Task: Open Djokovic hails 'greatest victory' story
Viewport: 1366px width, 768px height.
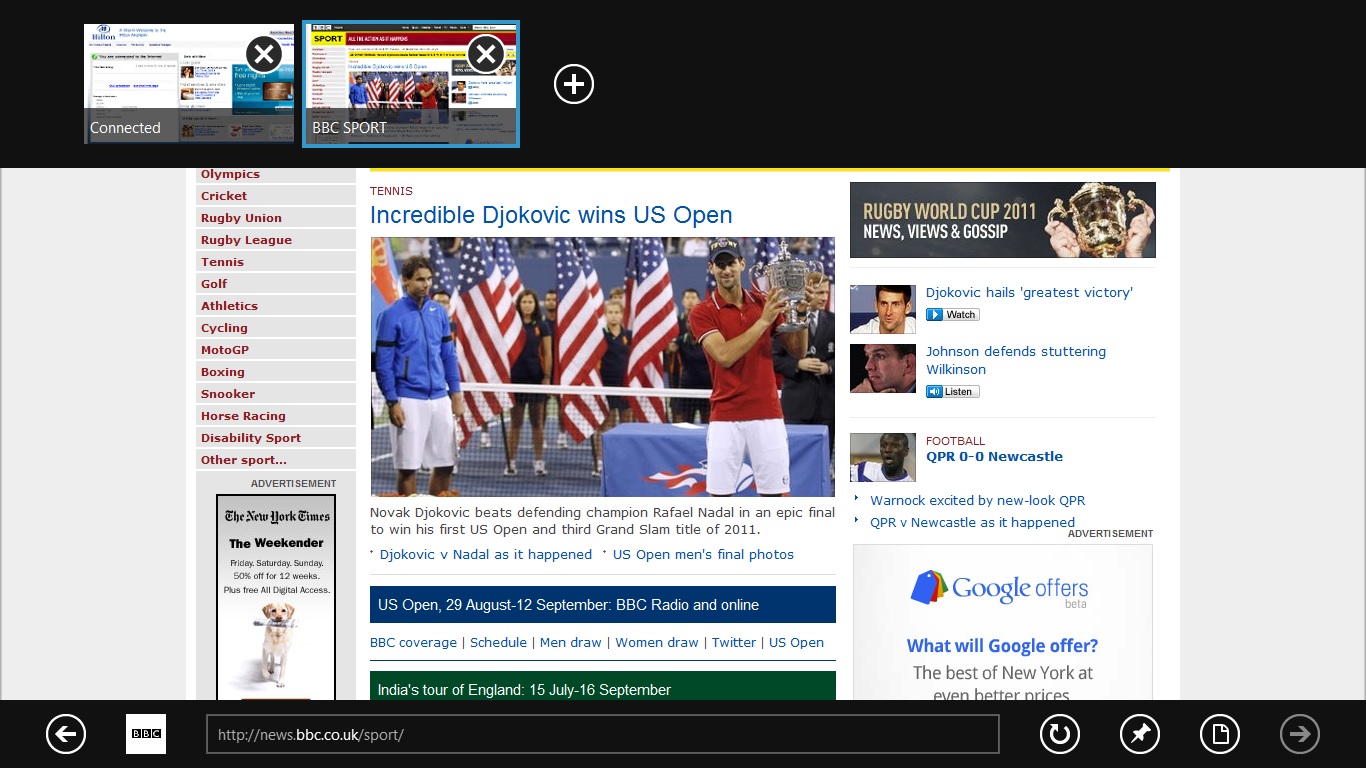Action: coord(1029,293)
